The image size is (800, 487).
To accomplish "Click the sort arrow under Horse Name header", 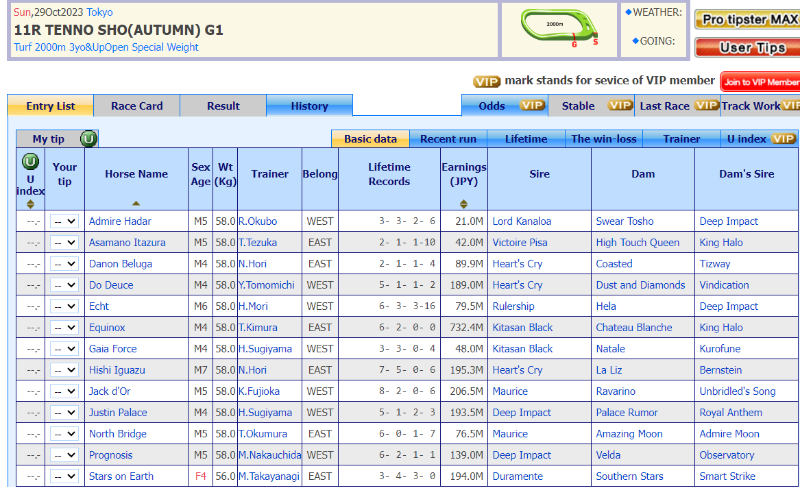I will (136, 203).
